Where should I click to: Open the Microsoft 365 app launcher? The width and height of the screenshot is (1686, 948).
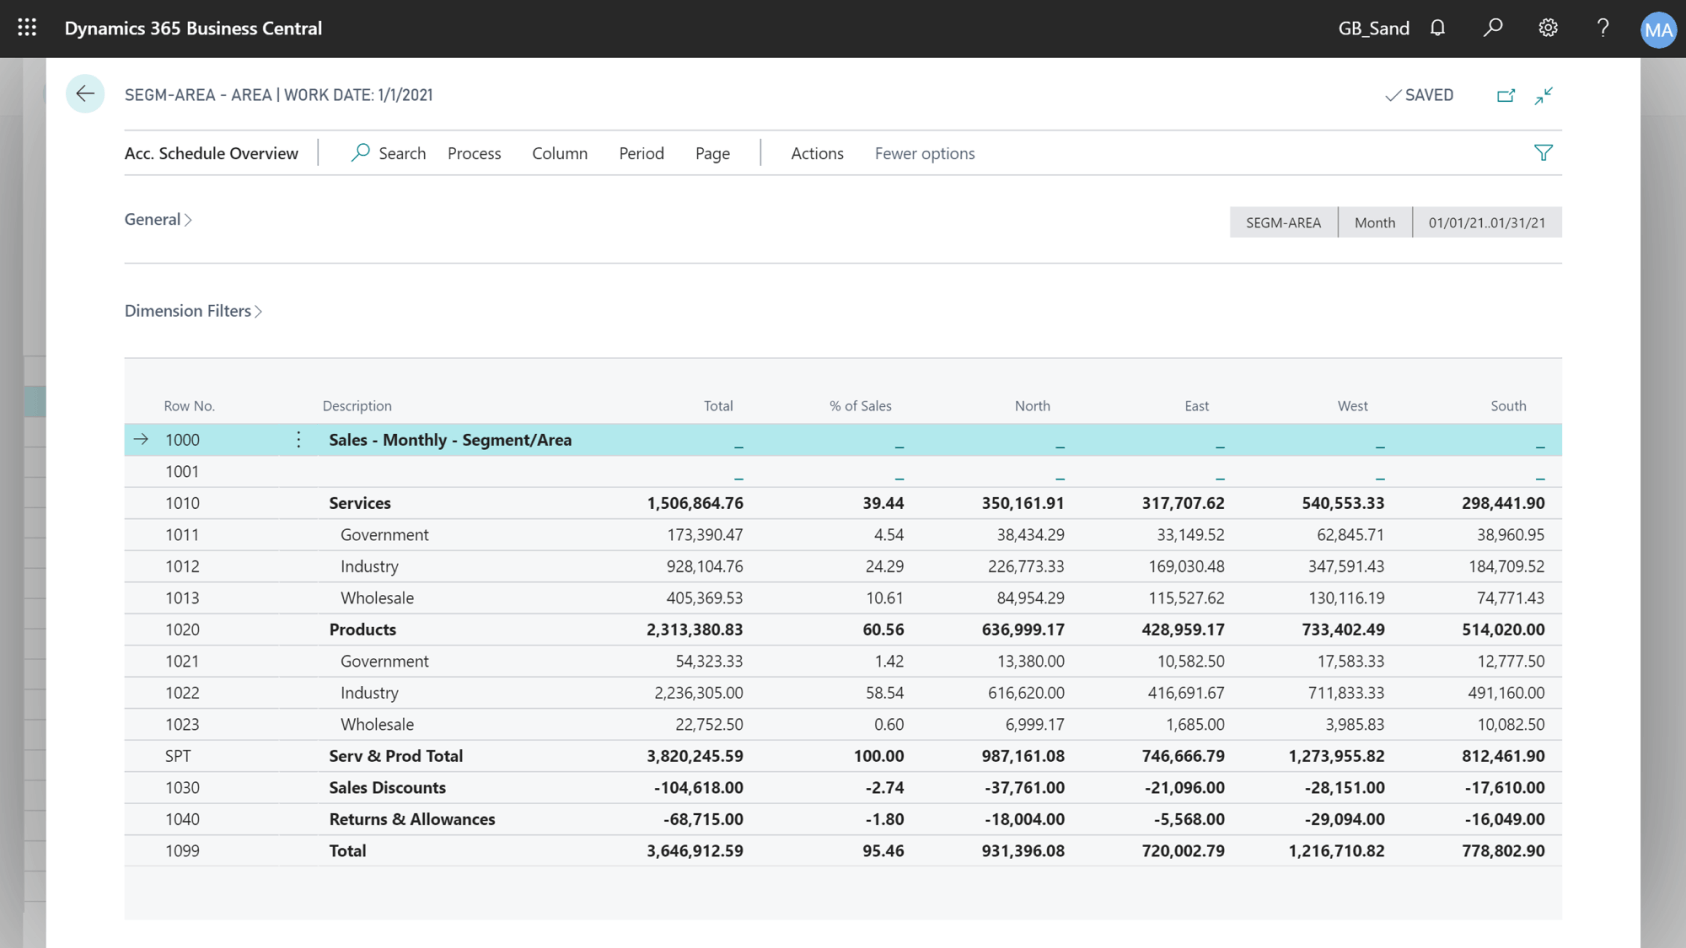pyautogui.click(x=26, y=28)
